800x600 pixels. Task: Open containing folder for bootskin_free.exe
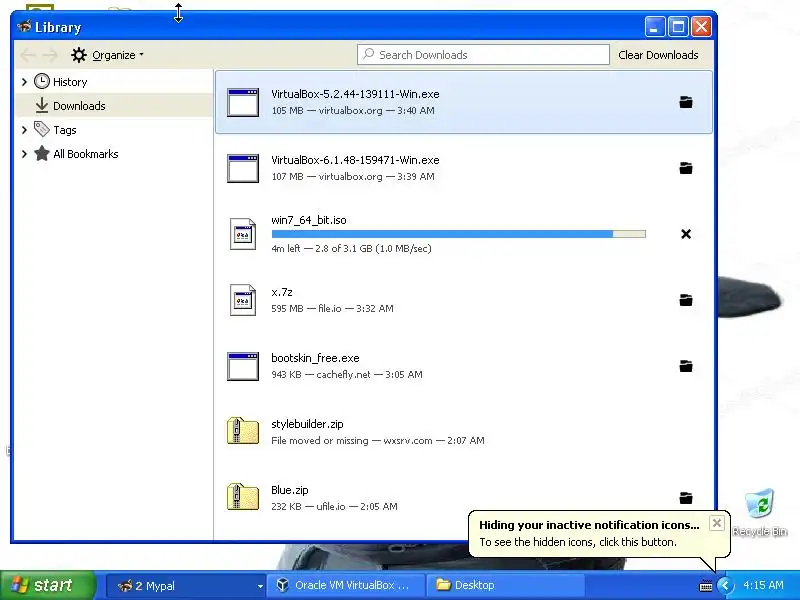coord(686,366)
